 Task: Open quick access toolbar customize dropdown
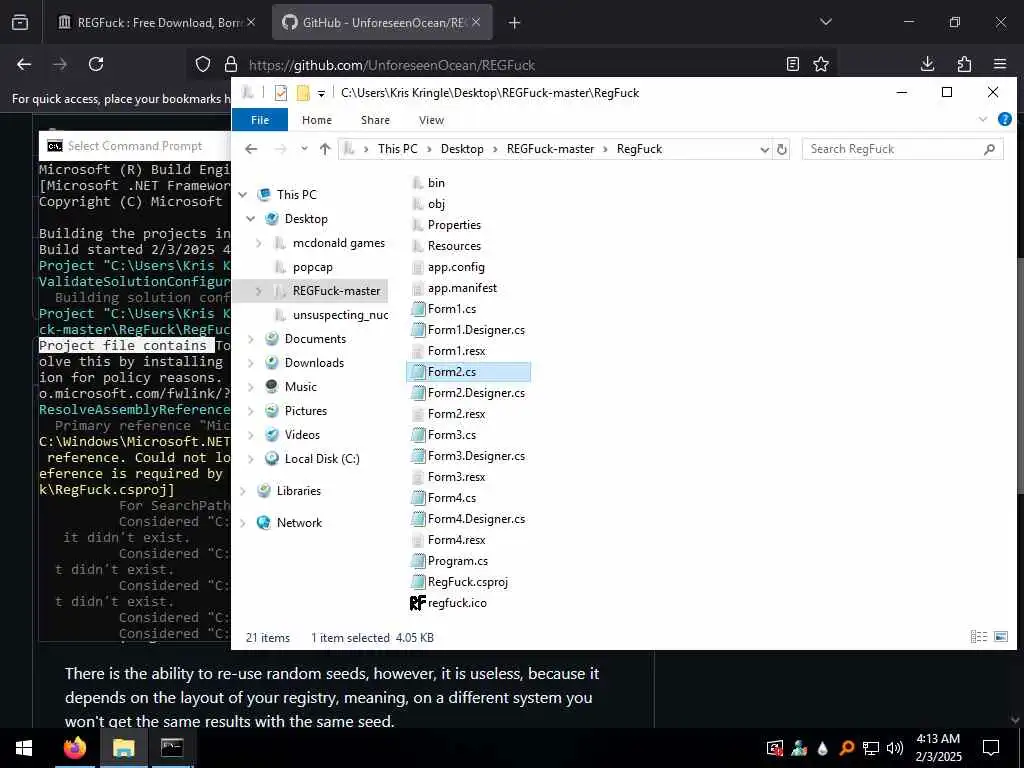click(321, 93)
